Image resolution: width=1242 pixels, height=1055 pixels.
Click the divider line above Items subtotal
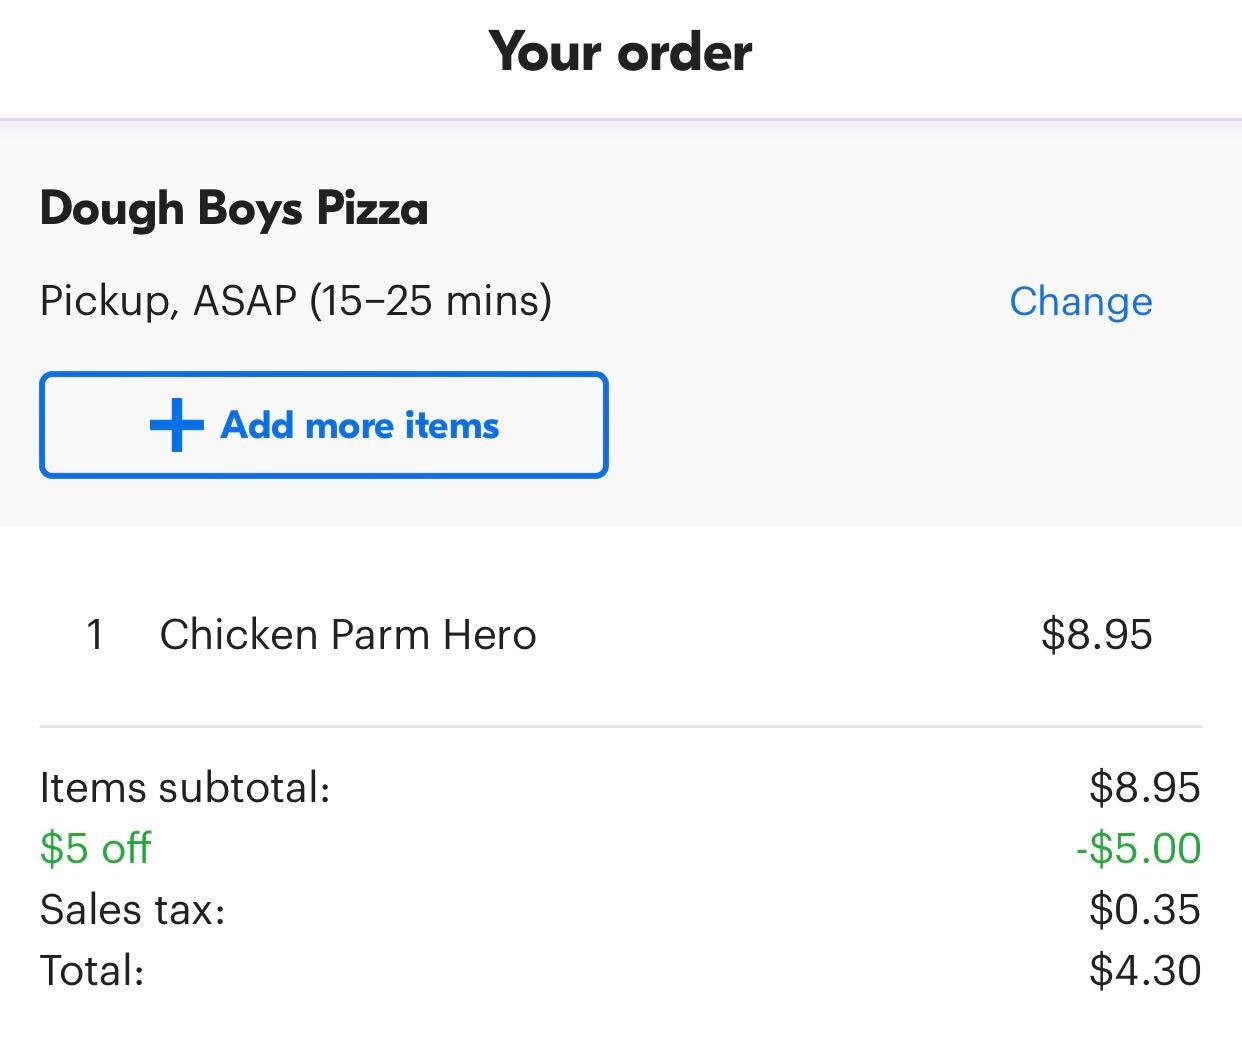tap(620, 726)
